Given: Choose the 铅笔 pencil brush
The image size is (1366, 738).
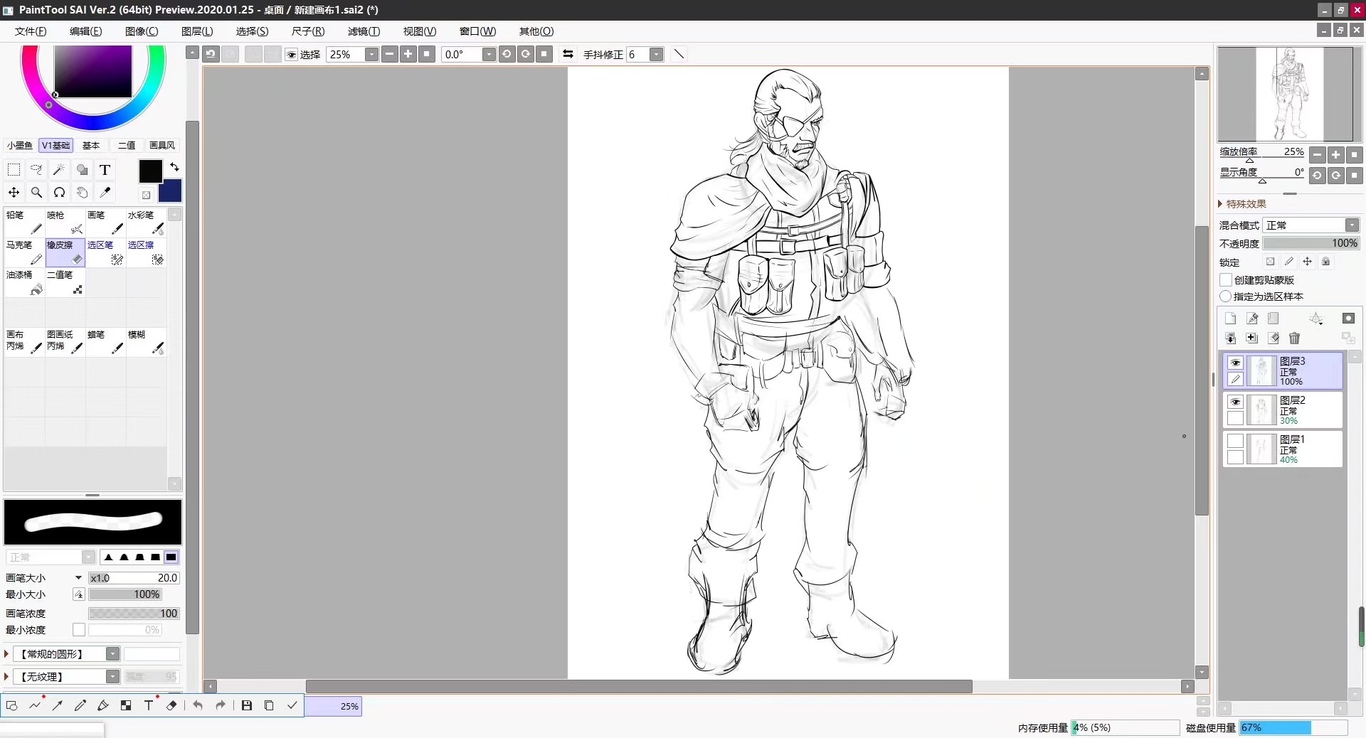Looking at the screenshot, I should 24,222.
